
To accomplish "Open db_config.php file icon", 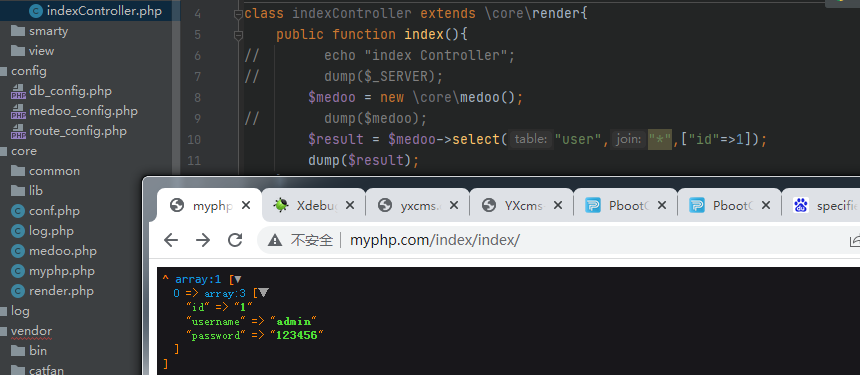I will pos(19,91).
